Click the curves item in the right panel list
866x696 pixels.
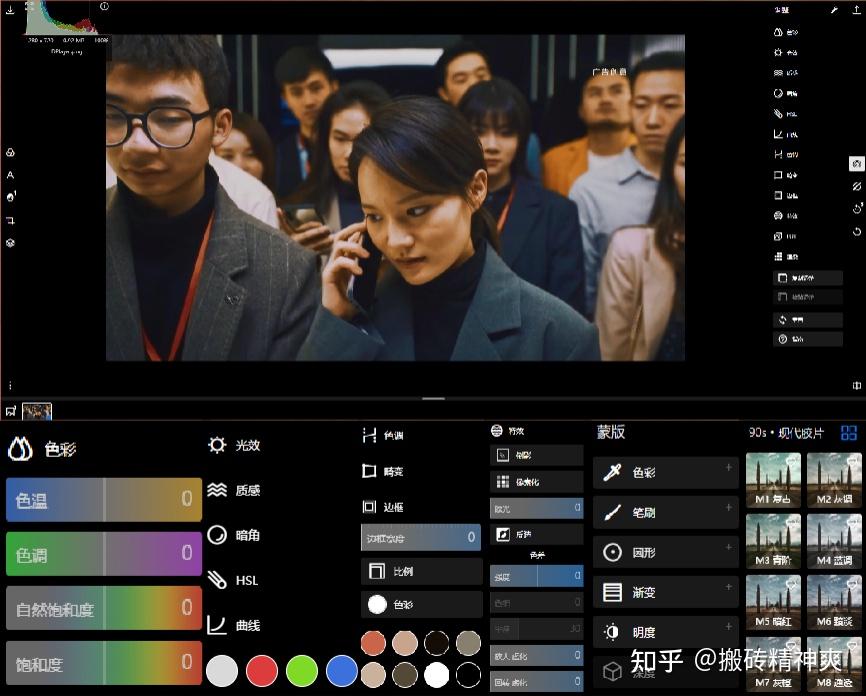pos(785,134)
